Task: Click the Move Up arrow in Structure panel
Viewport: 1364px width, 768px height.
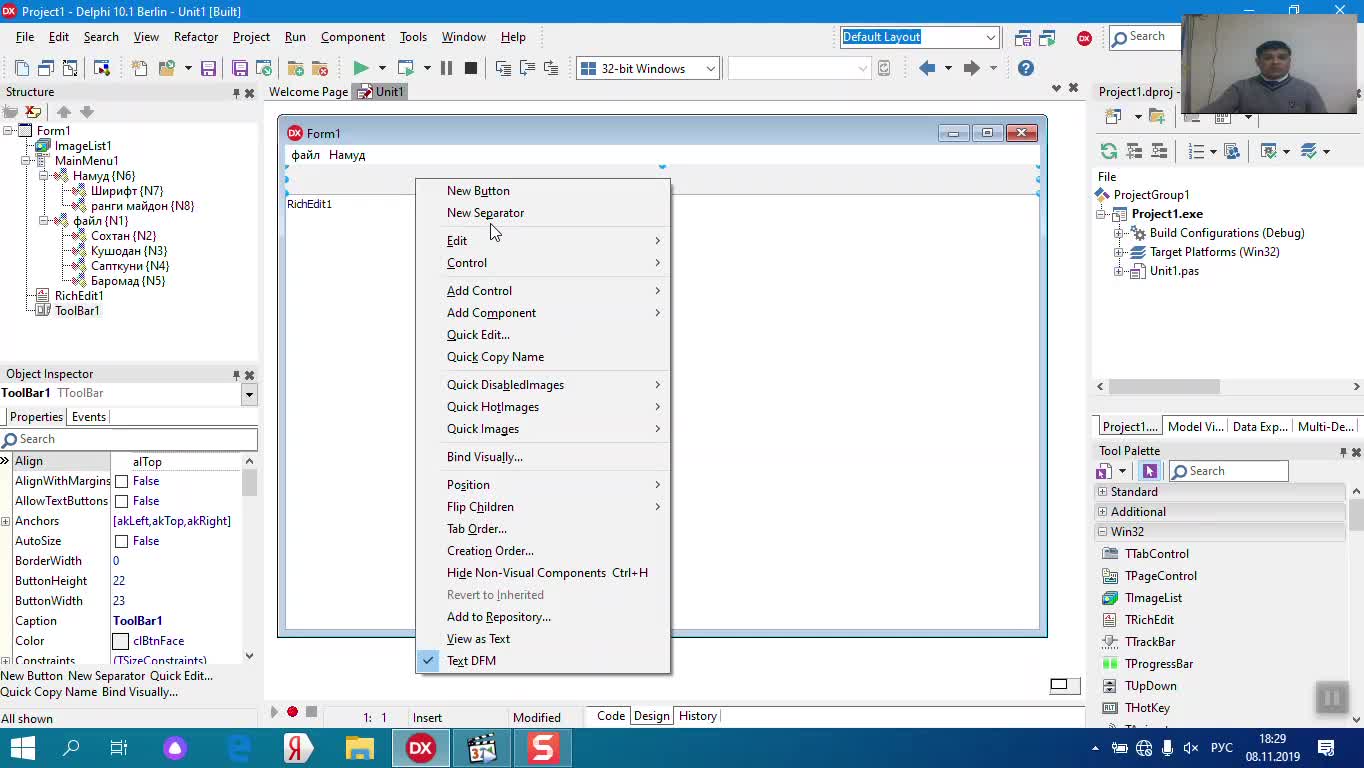Action: click(64, 112)
